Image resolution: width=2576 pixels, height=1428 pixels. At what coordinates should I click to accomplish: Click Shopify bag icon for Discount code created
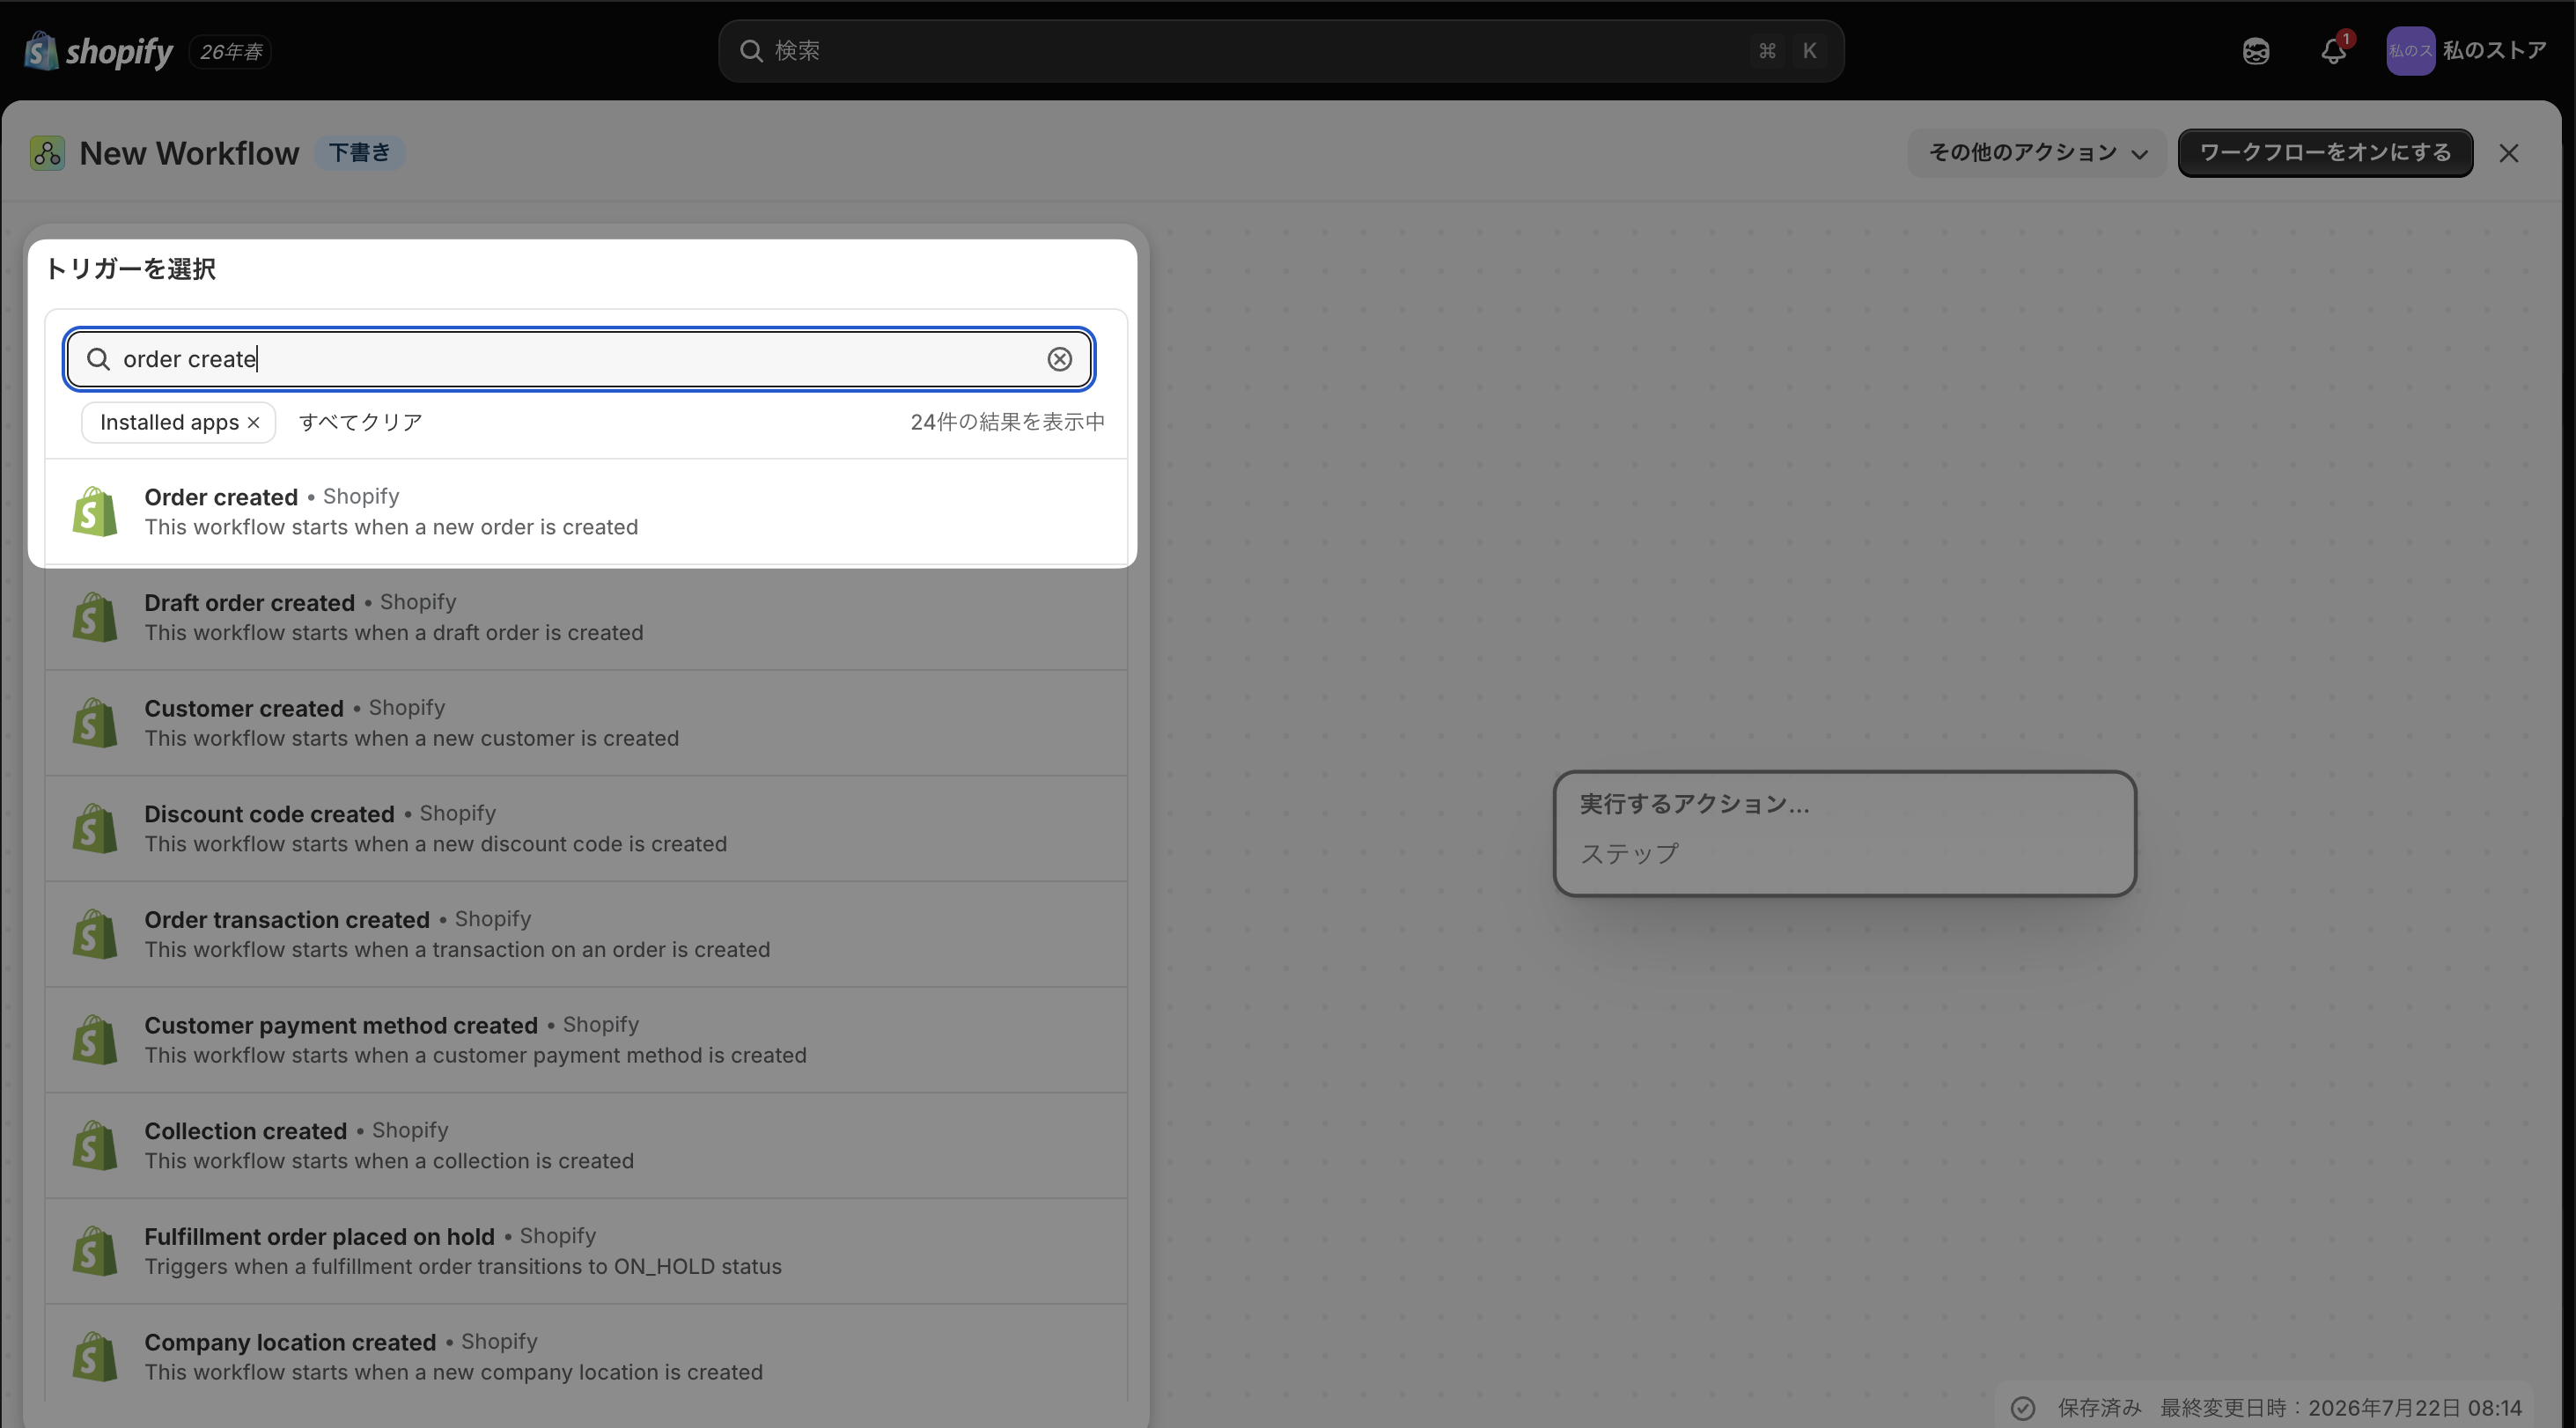coord(95,829)
